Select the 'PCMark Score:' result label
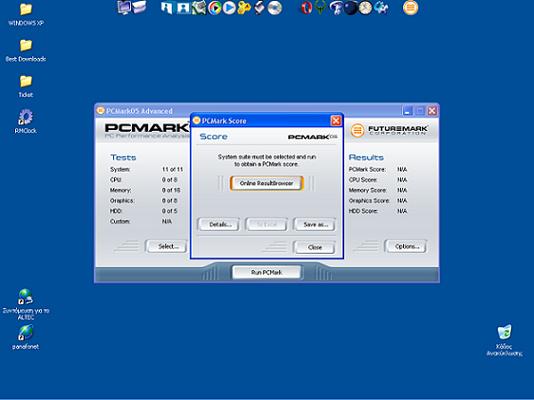 click(367, 169)
